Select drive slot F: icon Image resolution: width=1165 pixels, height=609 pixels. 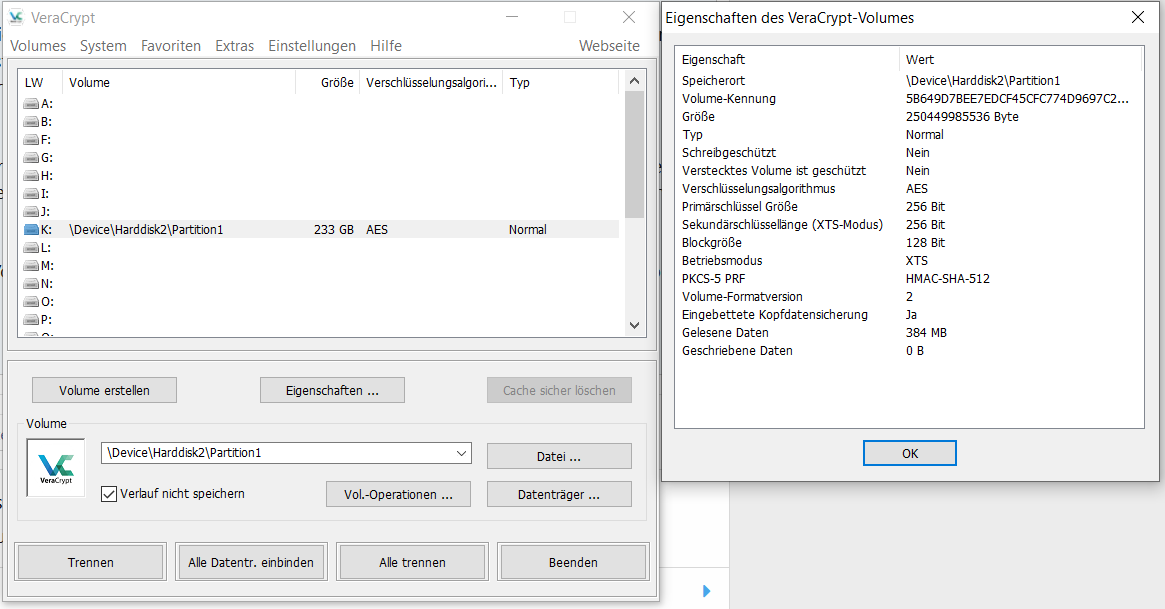[31, 140]
